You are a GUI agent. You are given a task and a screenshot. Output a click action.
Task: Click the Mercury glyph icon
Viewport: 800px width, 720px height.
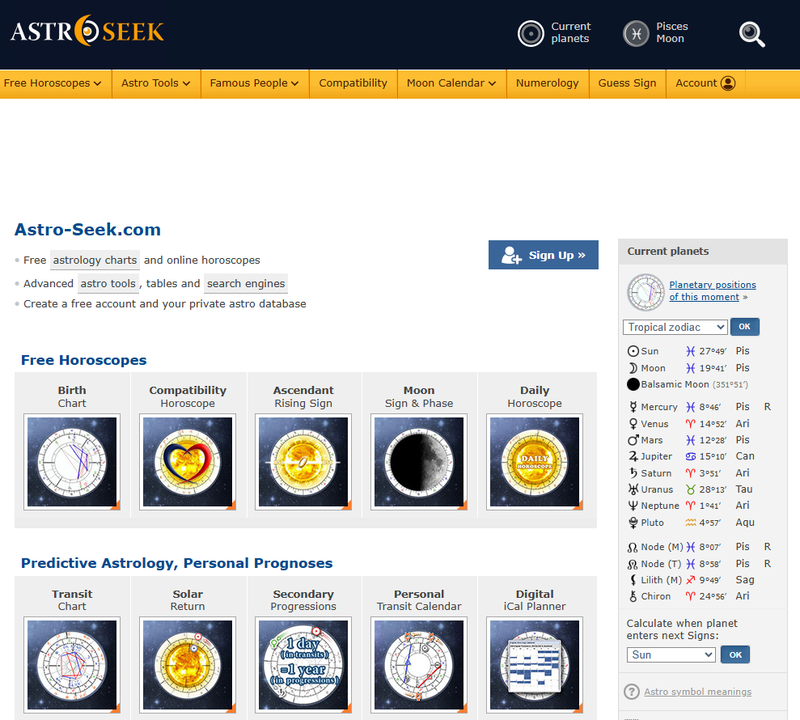[x=633, y=407]
